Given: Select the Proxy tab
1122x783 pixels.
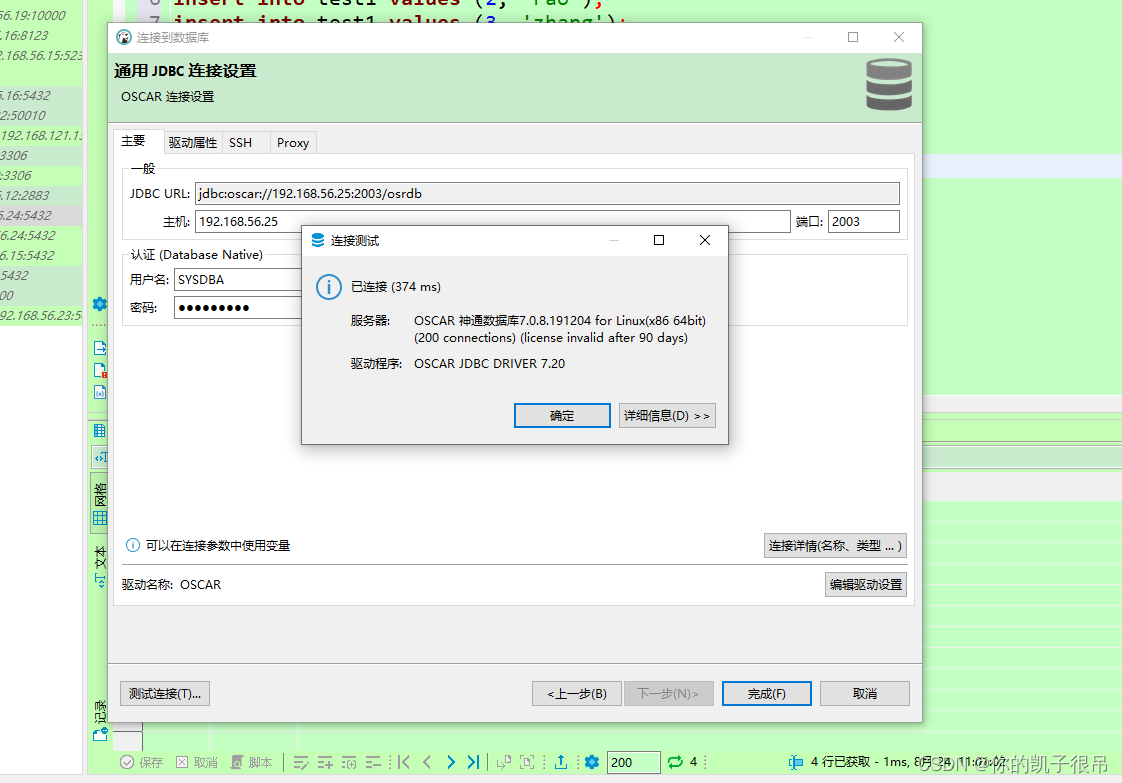Looking at the screenshot, I should click(292, 141).
